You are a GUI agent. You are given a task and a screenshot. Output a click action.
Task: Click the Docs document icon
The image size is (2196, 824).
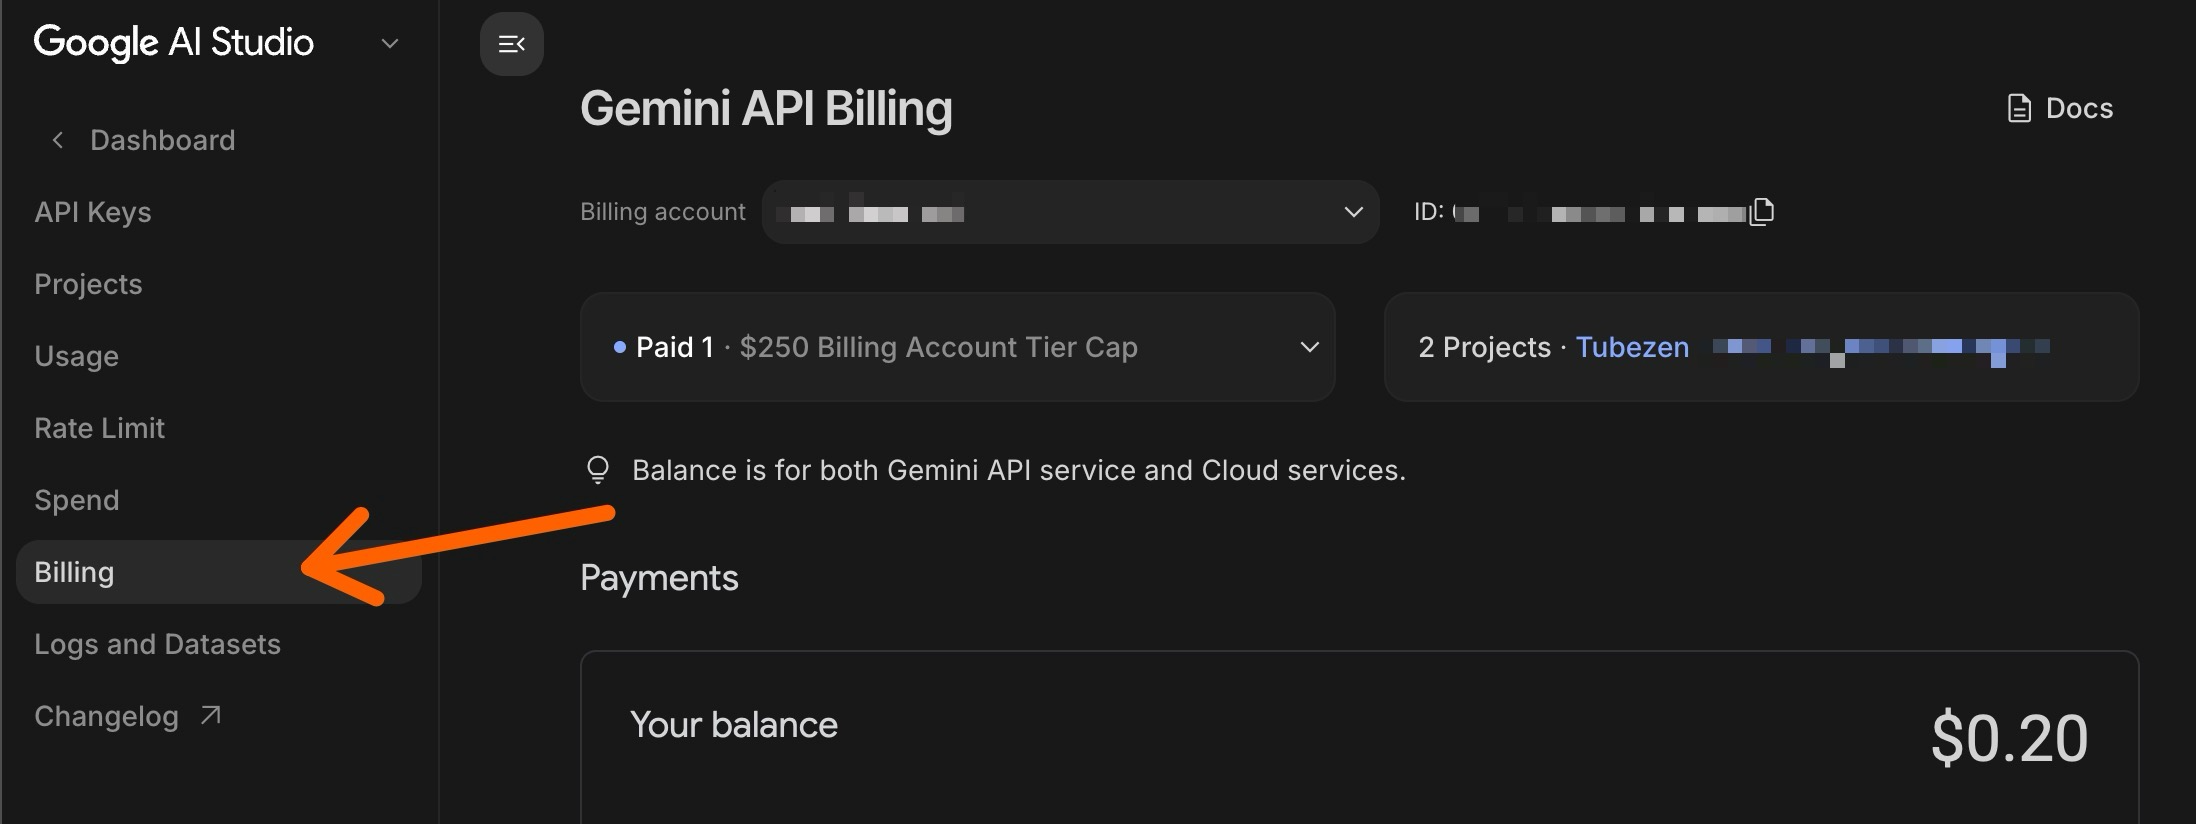(2019, 108)
